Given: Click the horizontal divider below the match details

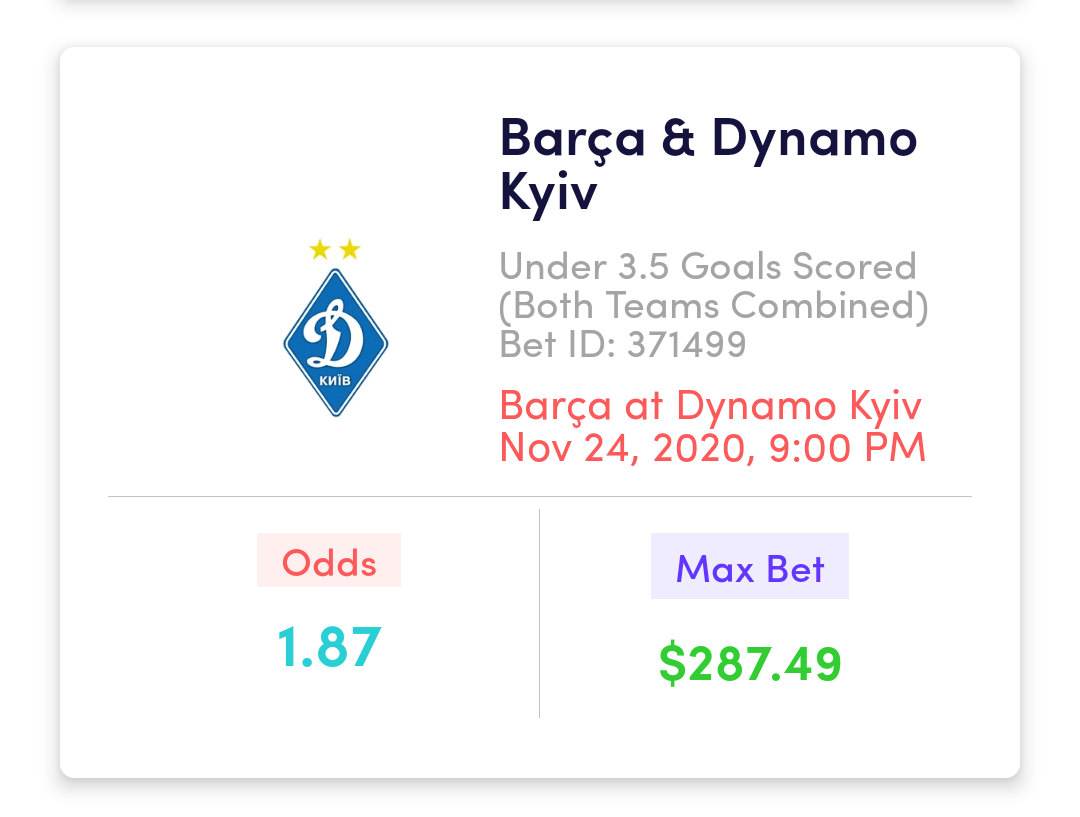Looking at the screenshot, I should tap(540, 496).
